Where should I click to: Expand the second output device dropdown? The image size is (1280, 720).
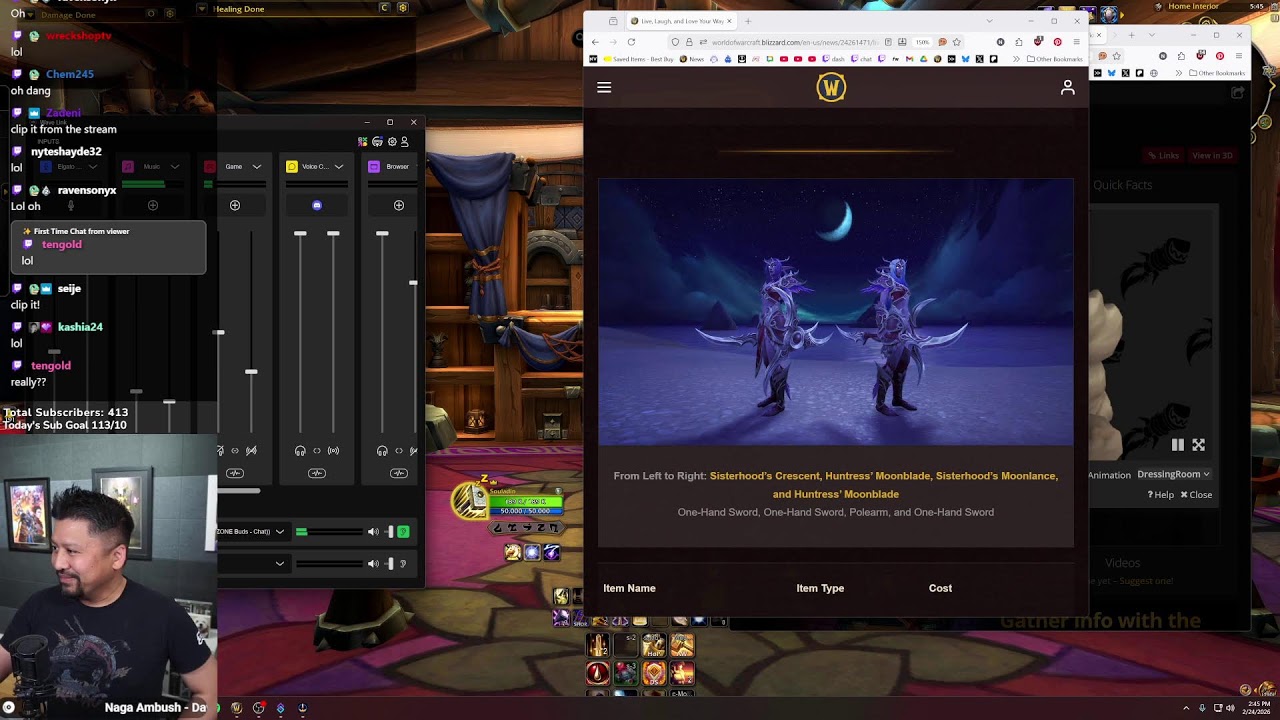(x=280, y=564)
